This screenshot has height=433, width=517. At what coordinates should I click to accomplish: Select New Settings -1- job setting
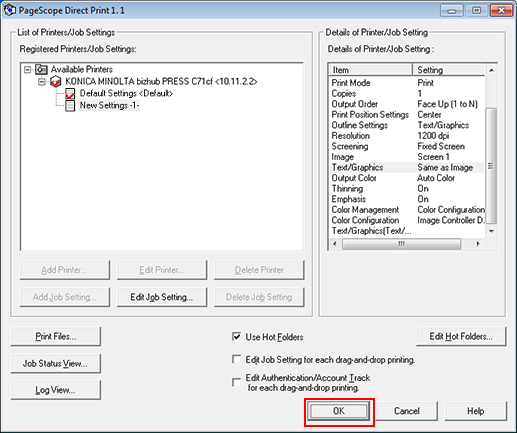[109, 105]
